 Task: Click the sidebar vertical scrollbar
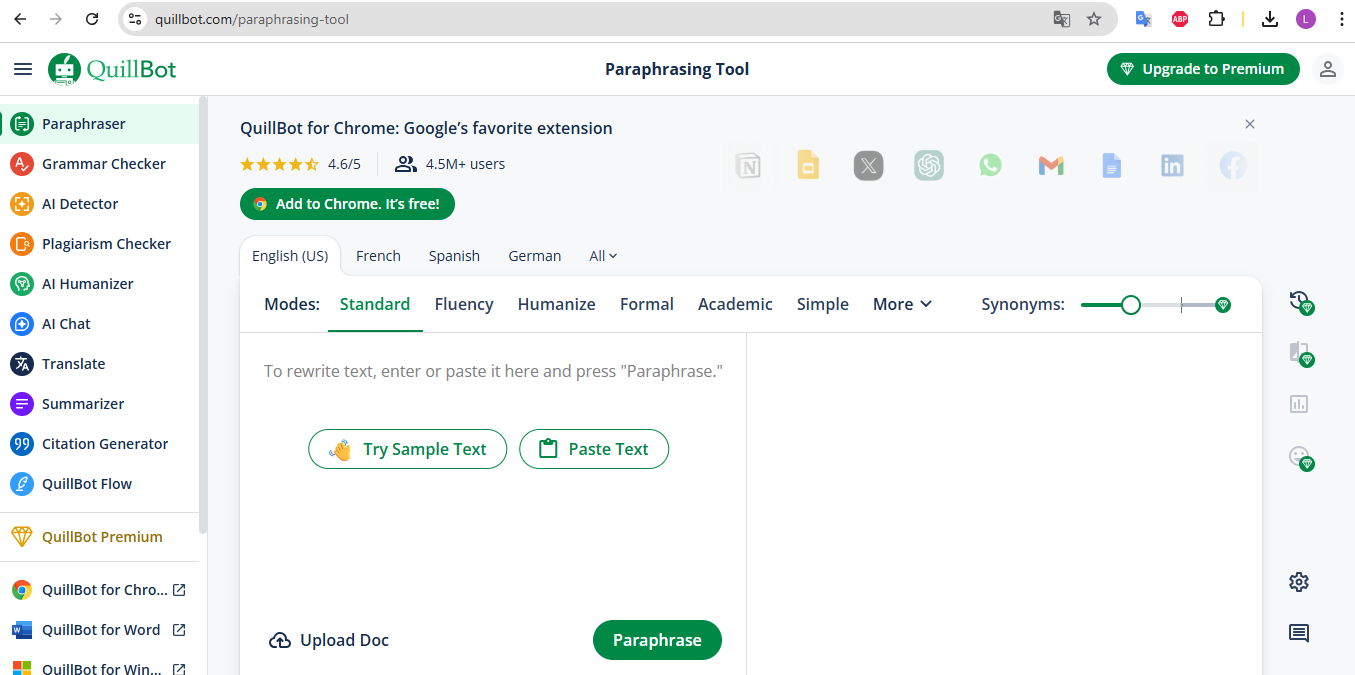coord(204,315)
